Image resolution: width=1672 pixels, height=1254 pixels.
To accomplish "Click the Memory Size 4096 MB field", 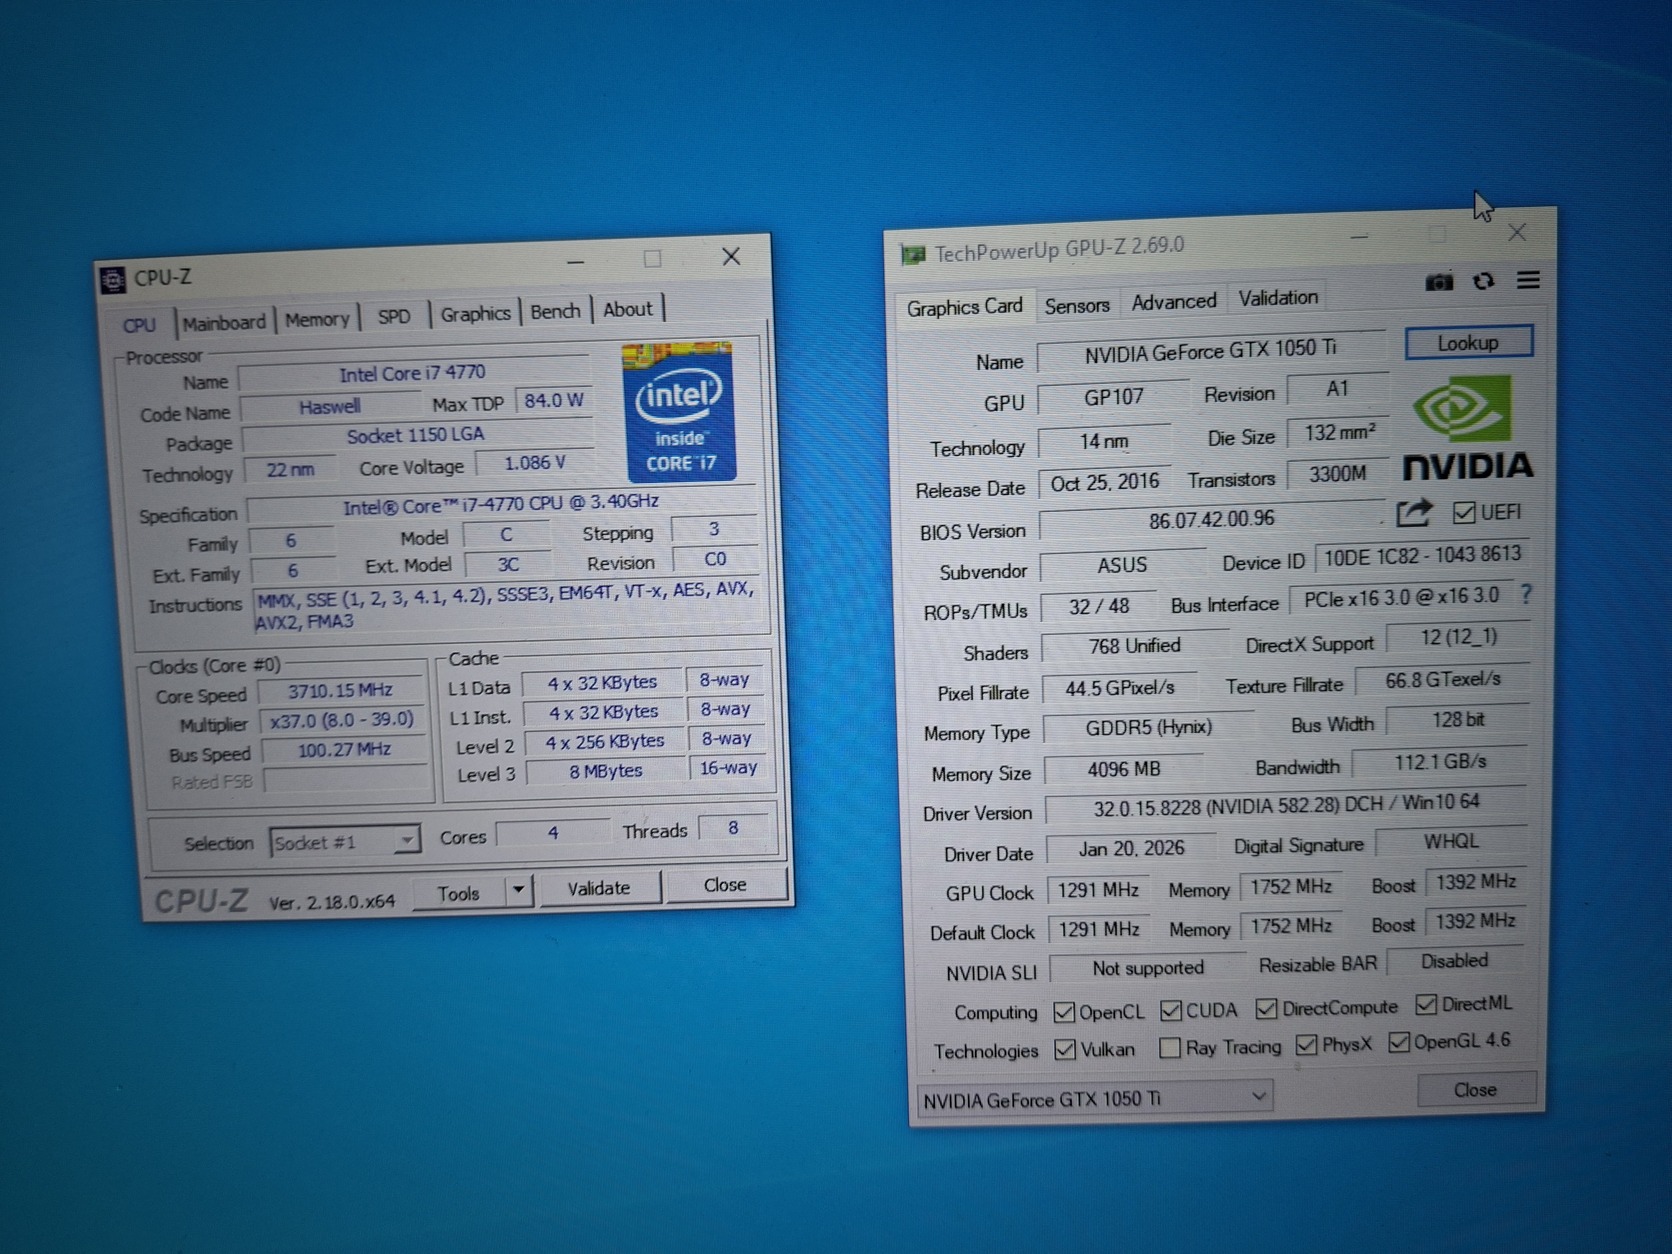I will click(x=1124, y=769).
